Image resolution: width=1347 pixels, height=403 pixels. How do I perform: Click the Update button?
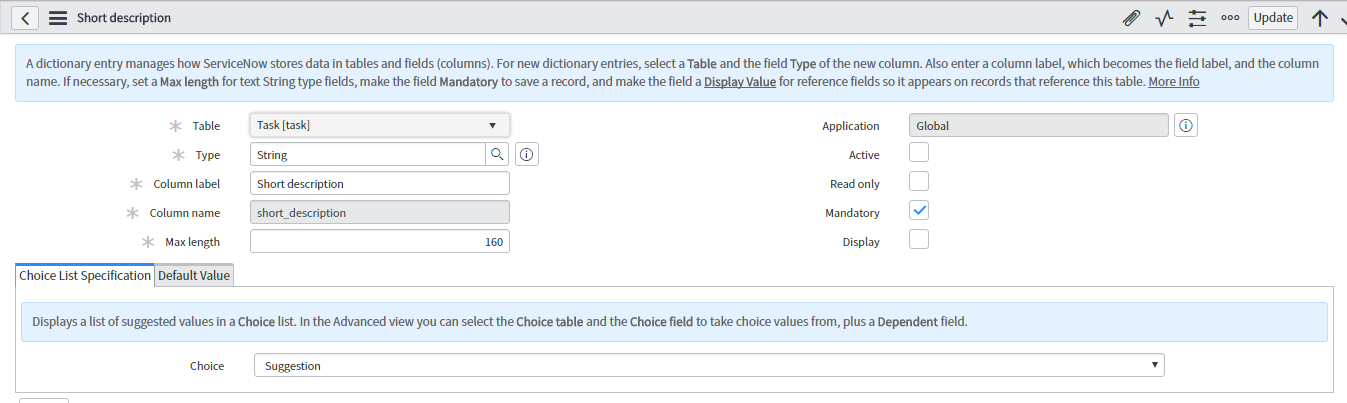click(1273, 18)
